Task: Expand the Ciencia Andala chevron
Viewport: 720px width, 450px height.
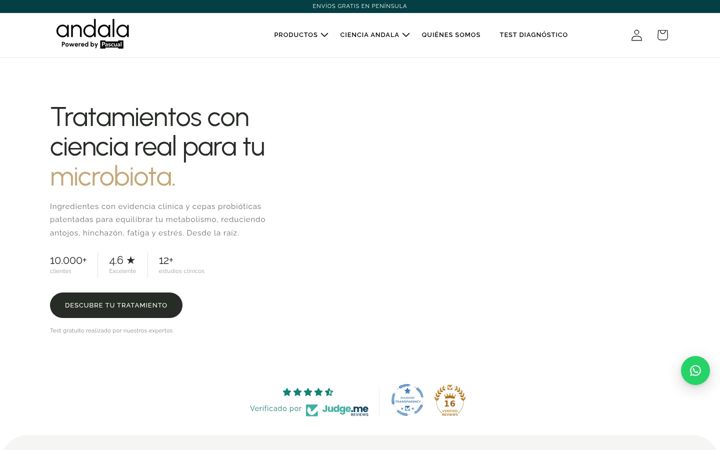Action: point(406,35)
